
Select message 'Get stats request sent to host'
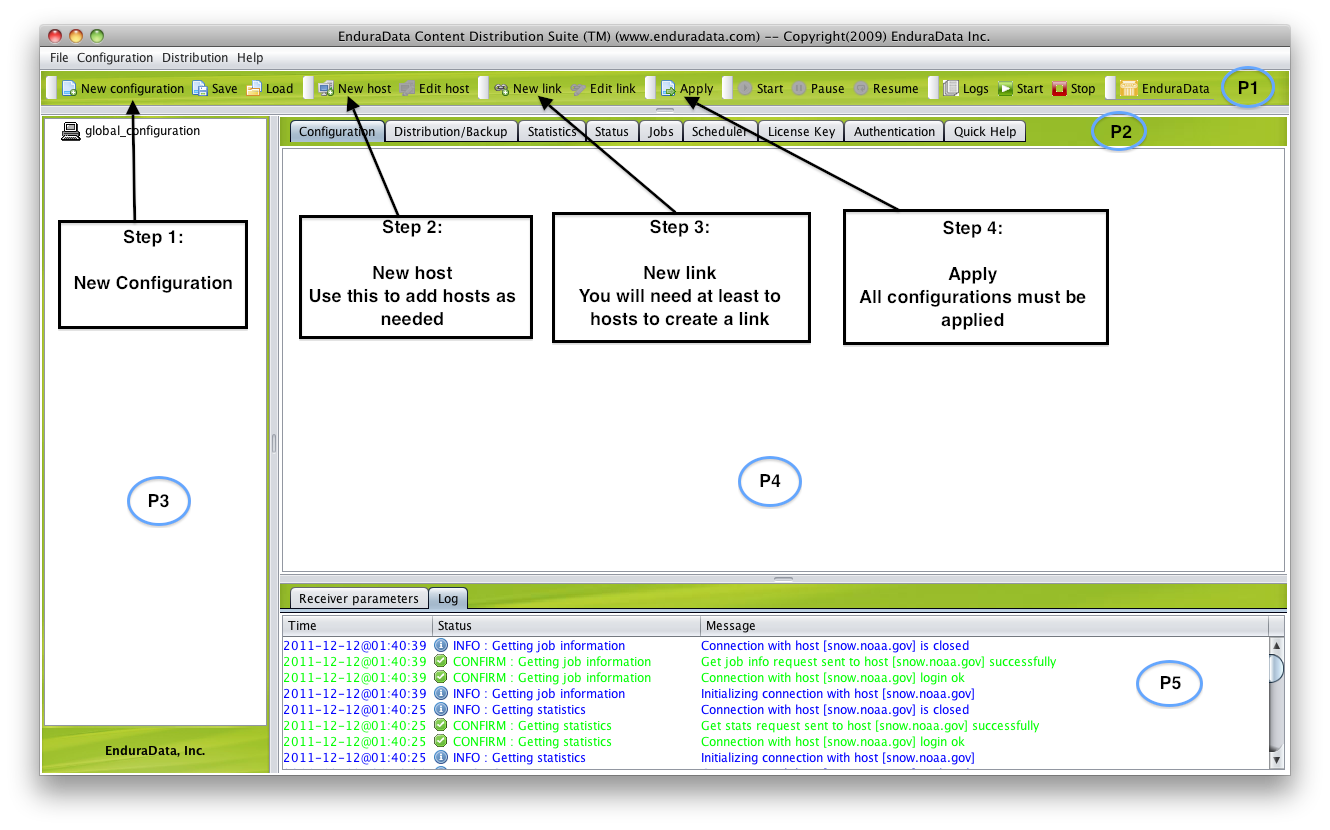tap(870, 726)
